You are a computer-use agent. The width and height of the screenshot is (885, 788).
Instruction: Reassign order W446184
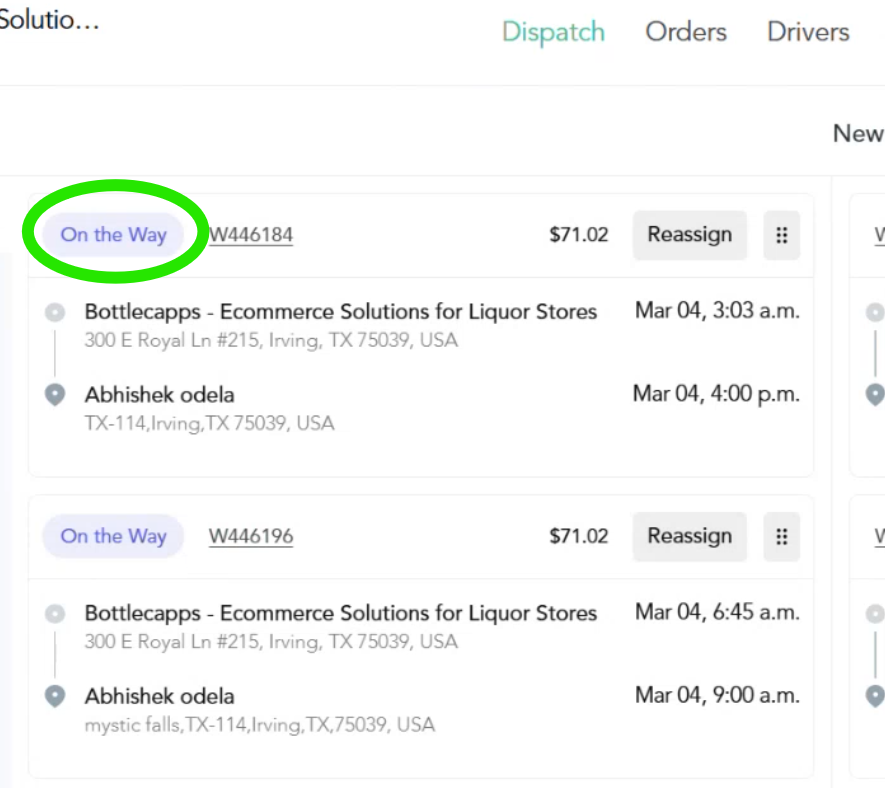[x=690, y=235]
